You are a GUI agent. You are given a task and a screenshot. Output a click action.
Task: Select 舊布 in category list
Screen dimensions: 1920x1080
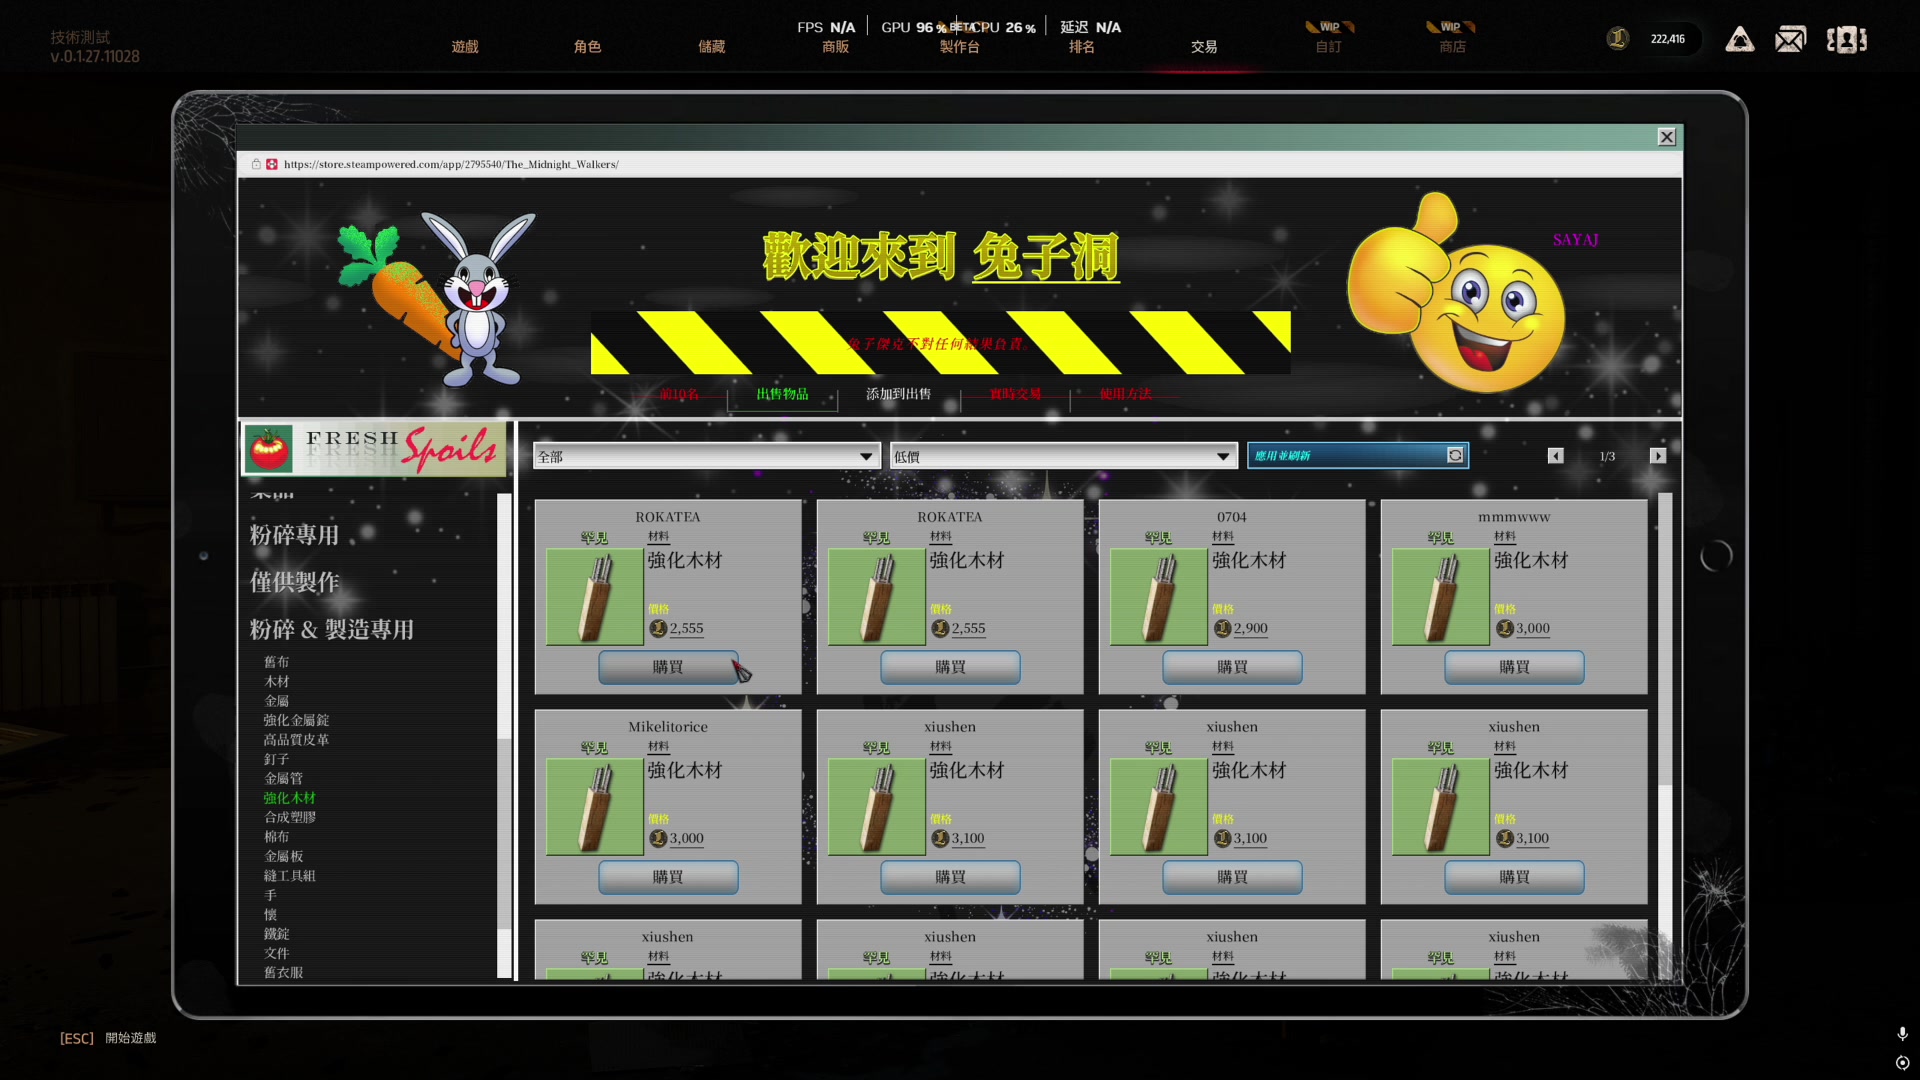point(276,662)
